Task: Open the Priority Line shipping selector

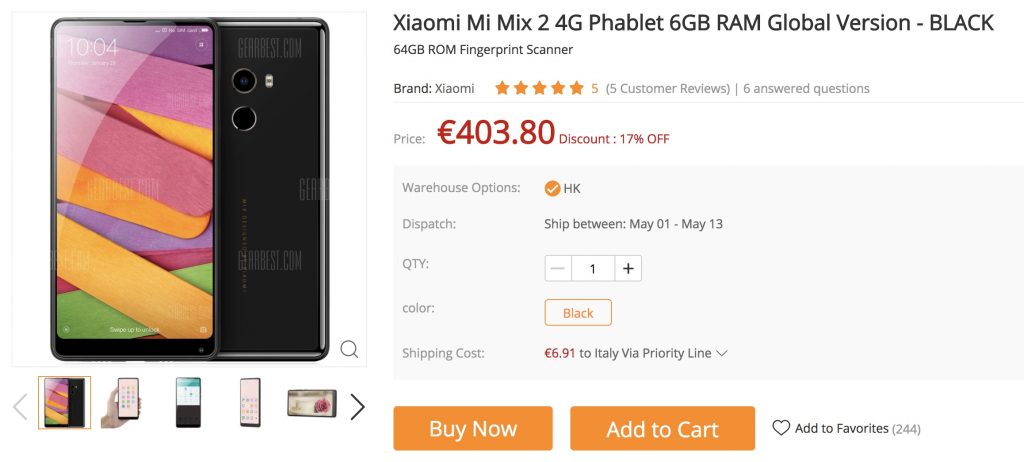Action: [635, 354]
